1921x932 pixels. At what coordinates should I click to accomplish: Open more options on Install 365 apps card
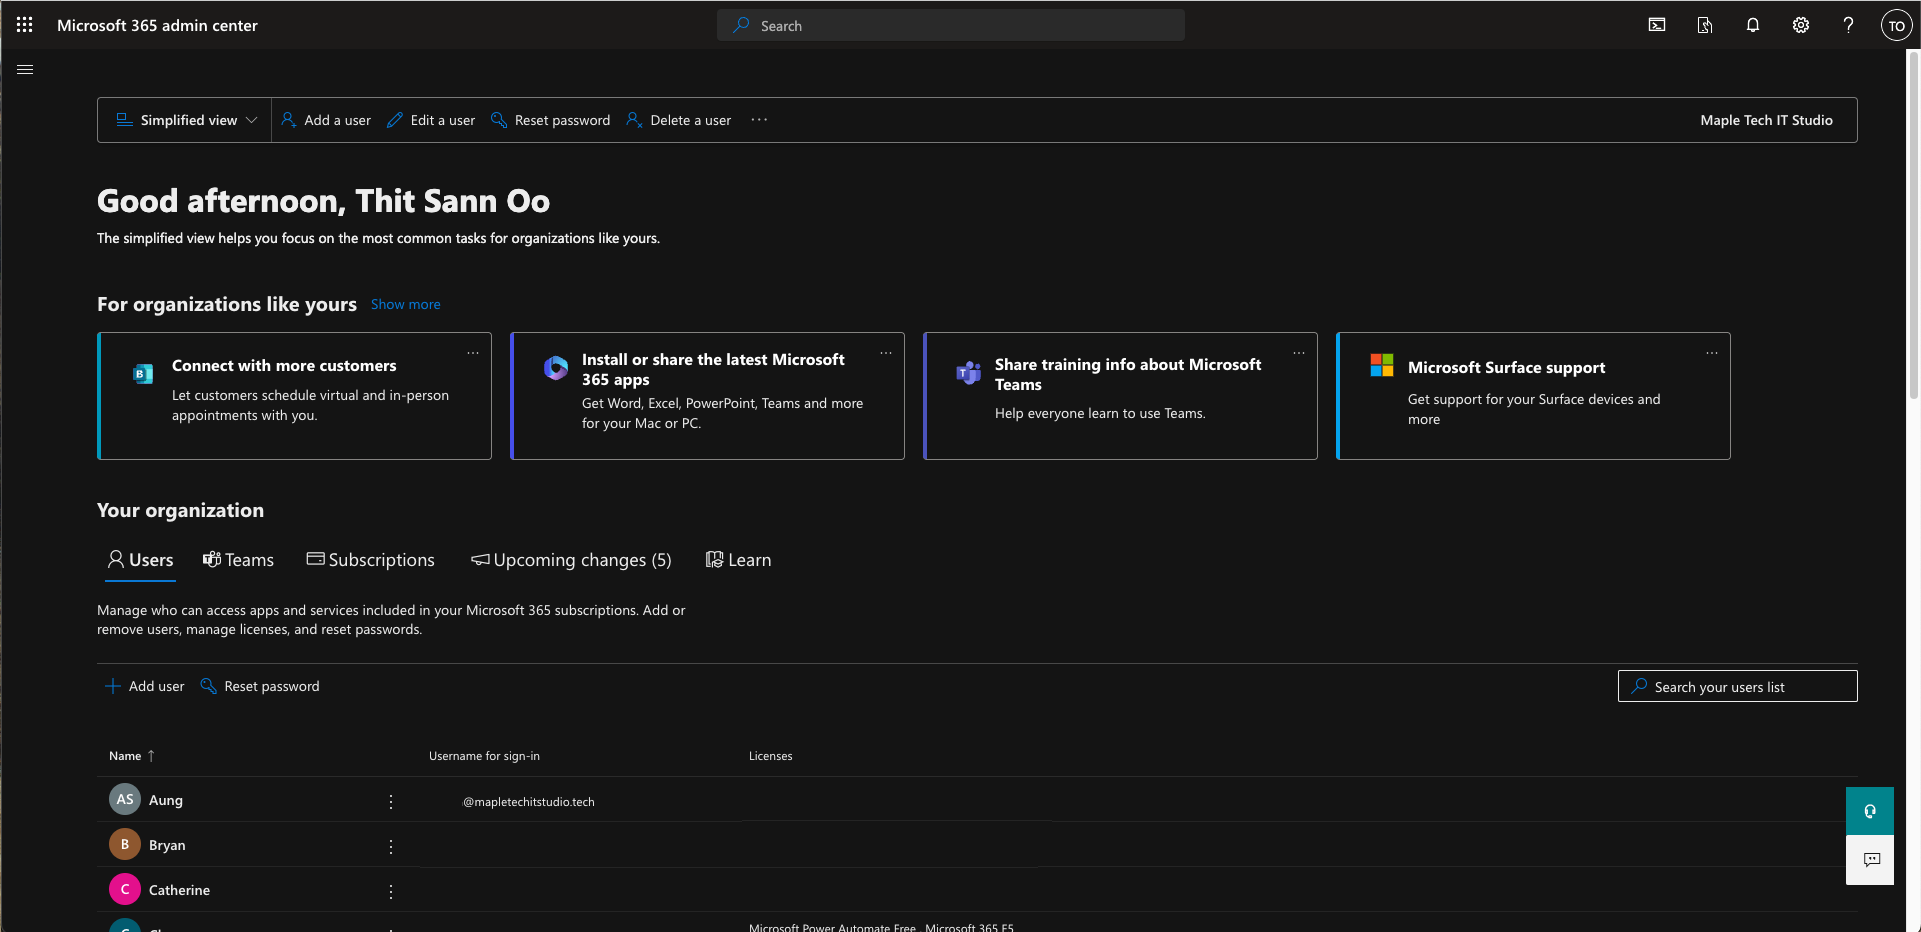[x=886, y=353]
